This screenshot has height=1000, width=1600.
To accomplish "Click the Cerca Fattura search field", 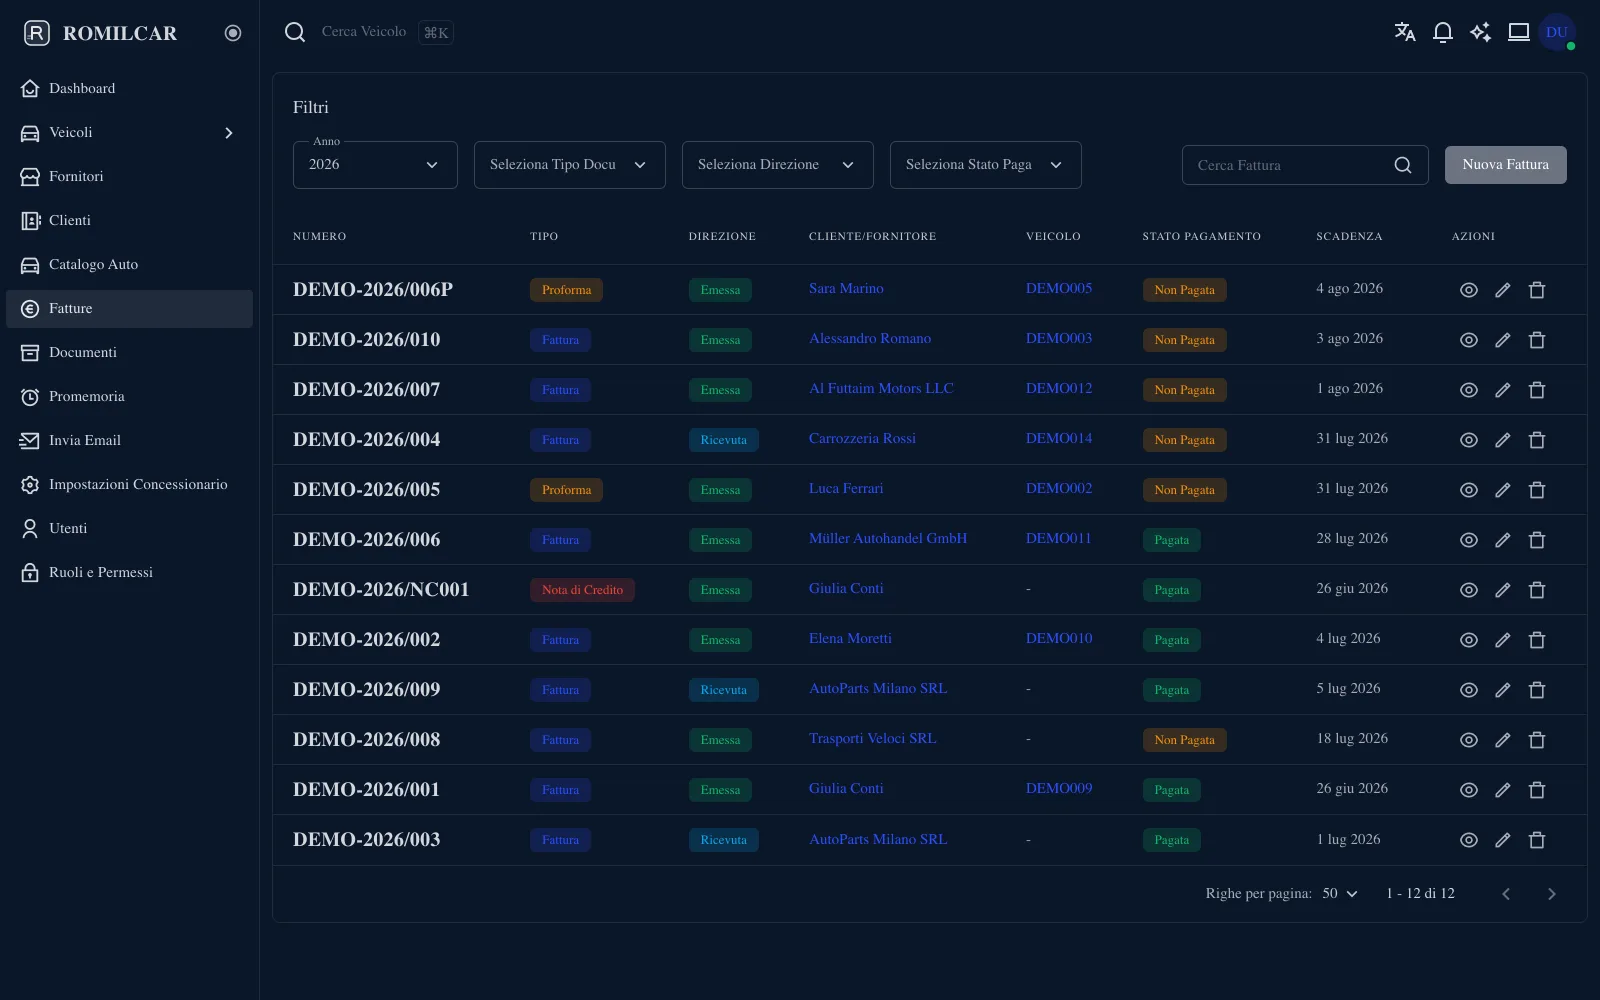I will [1305, 165].
